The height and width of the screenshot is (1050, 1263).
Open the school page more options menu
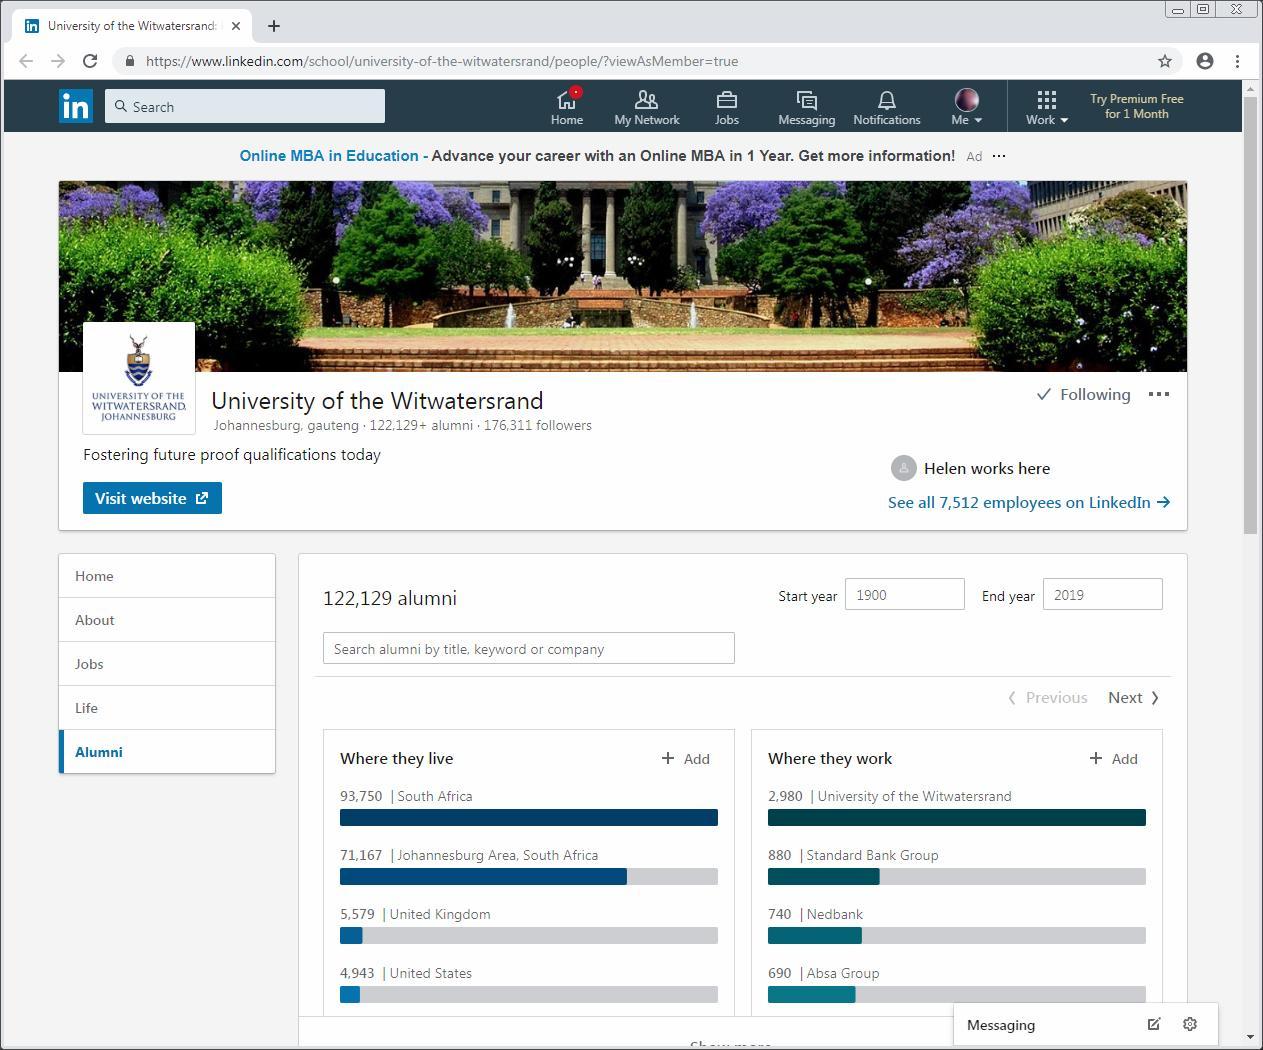tap(1159, 394)
